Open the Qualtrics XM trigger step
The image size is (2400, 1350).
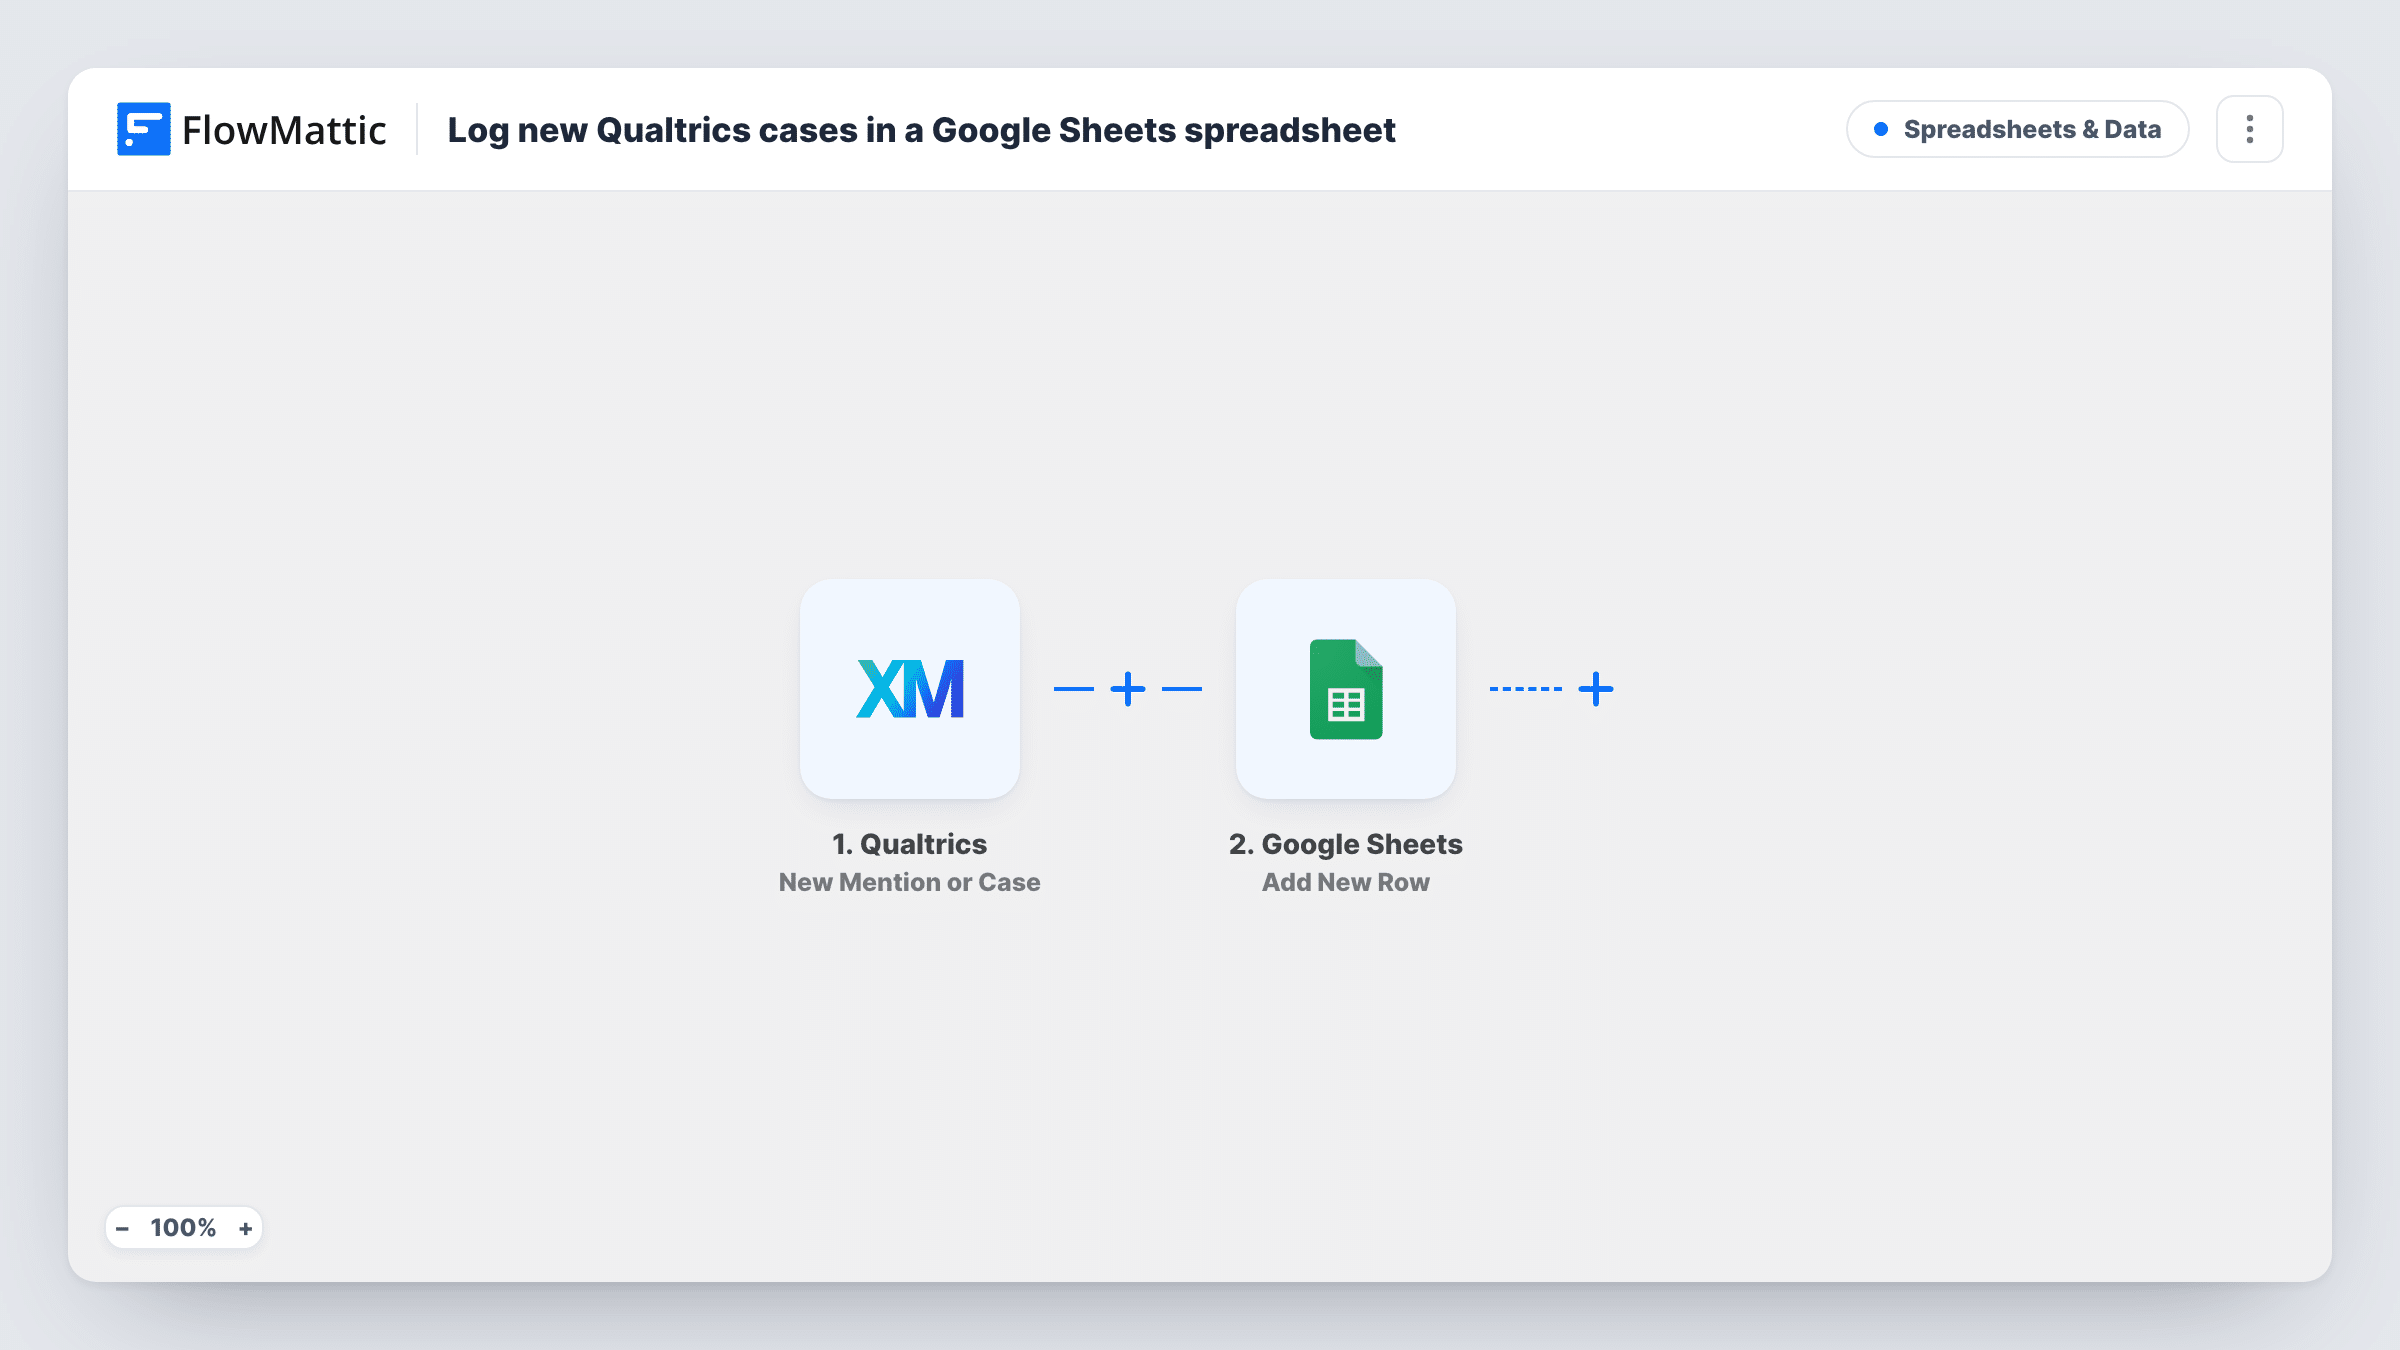point(910,689)
